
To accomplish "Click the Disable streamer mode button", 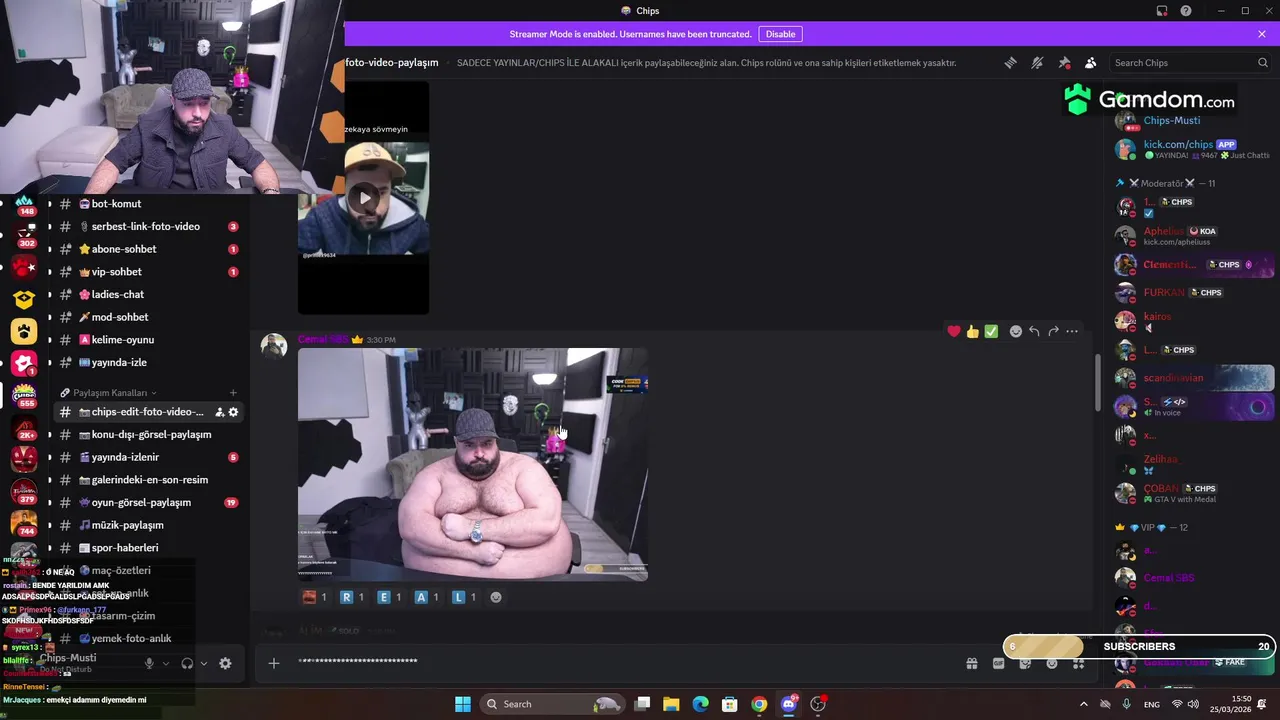I will pyautogui.click(x=780, y=34).
